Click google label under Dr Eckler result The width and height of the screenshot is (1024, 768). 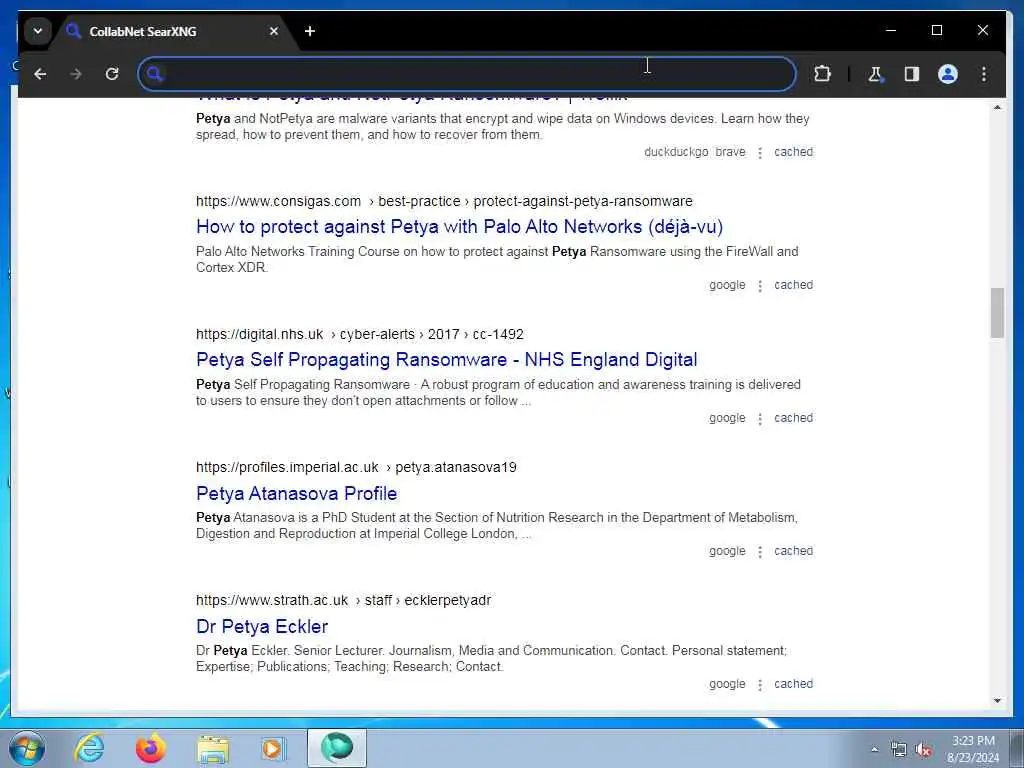tap(727, 684)
